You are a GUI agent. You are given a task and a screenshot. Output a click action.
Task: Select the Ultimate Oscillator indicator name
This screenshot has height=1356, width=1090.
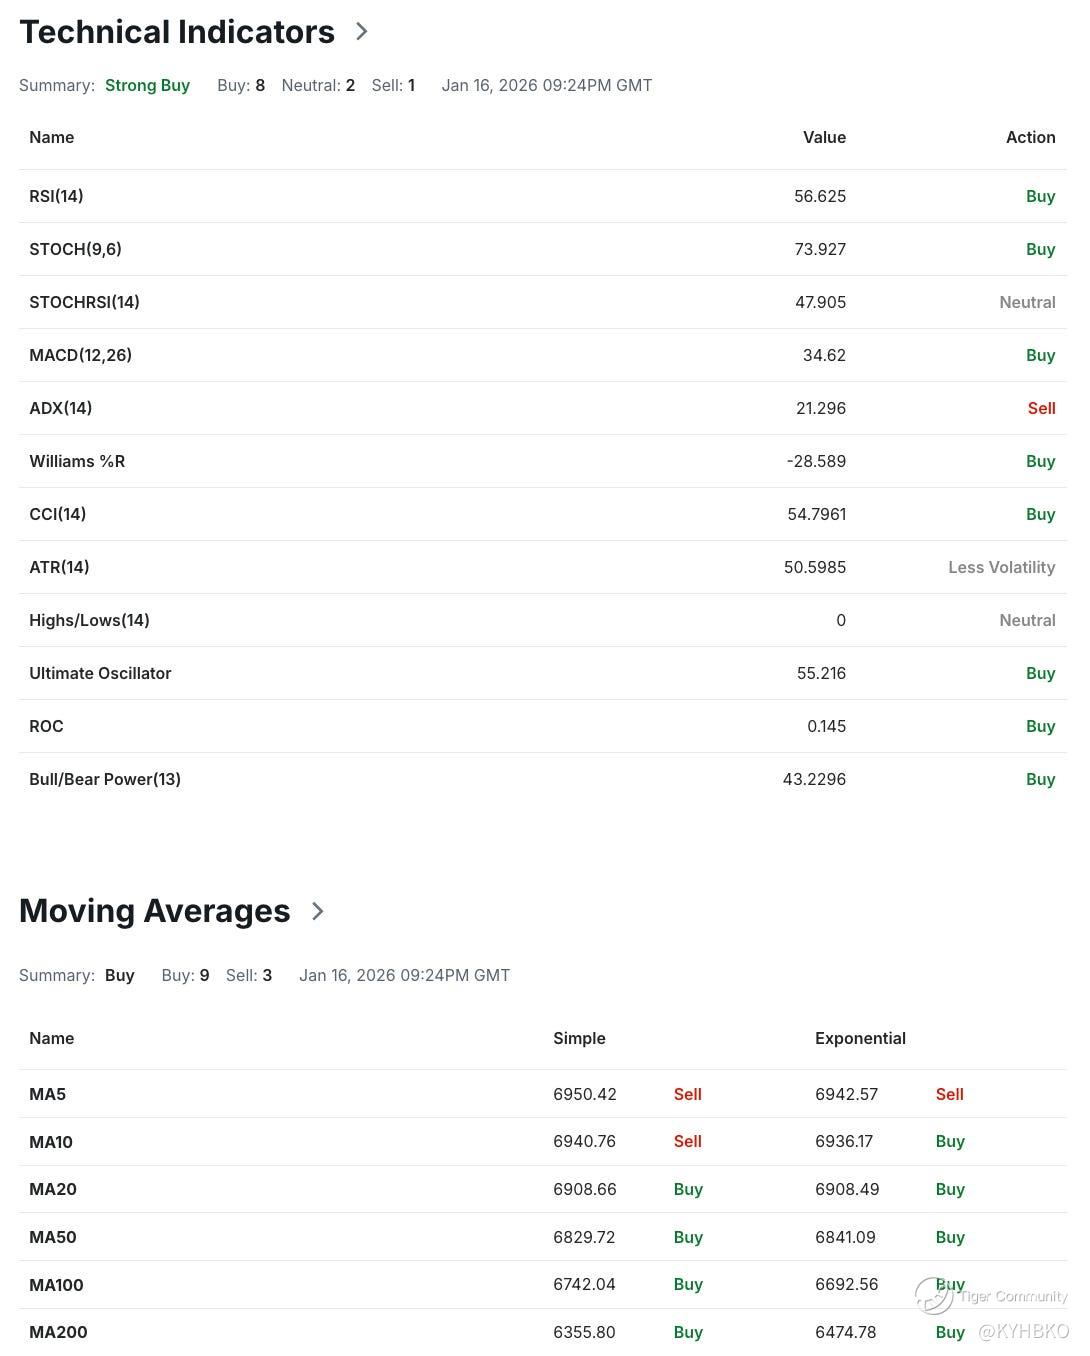(100, 673)
